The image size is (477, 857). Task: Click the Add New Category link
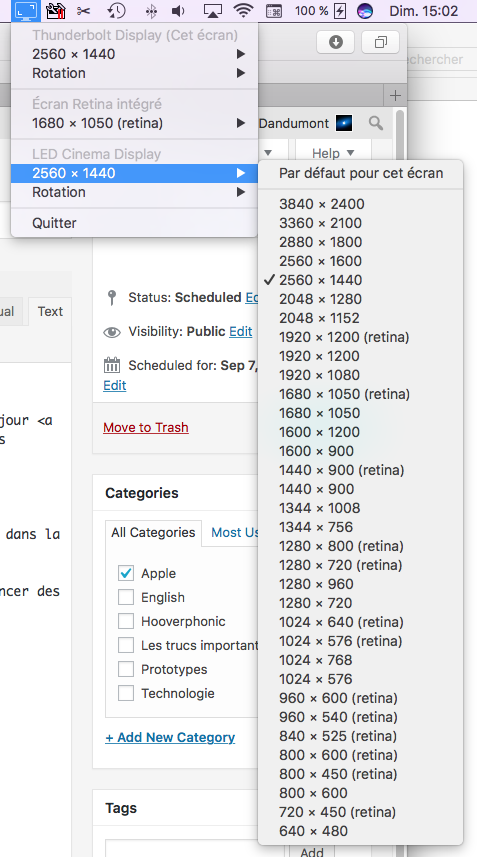pos(170,737)
